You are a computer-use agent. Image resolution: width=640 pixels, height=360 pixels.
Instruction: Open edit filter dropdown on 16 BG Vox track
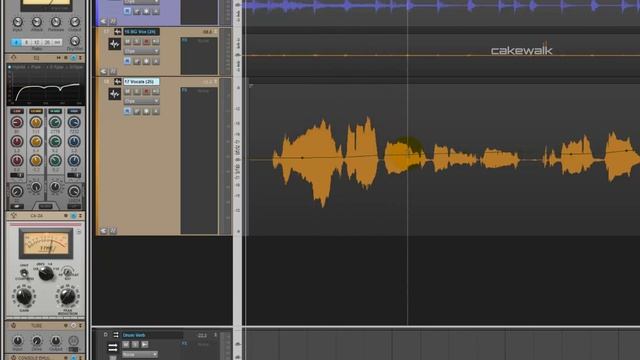[x=141, y=51]
